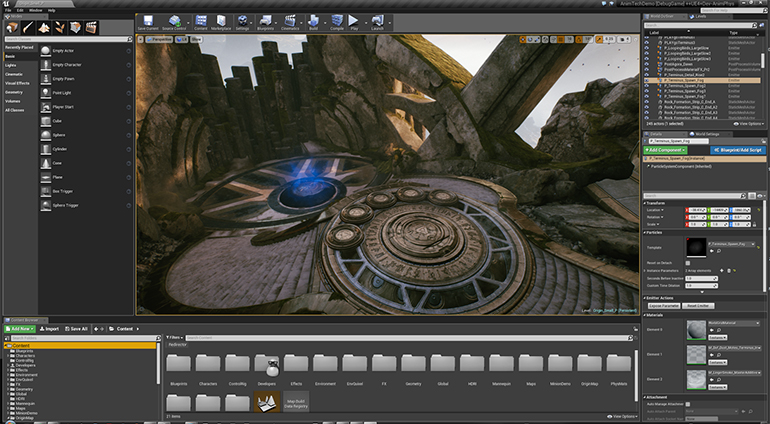Open the Cinematics toolbar icon

(290, 21)
